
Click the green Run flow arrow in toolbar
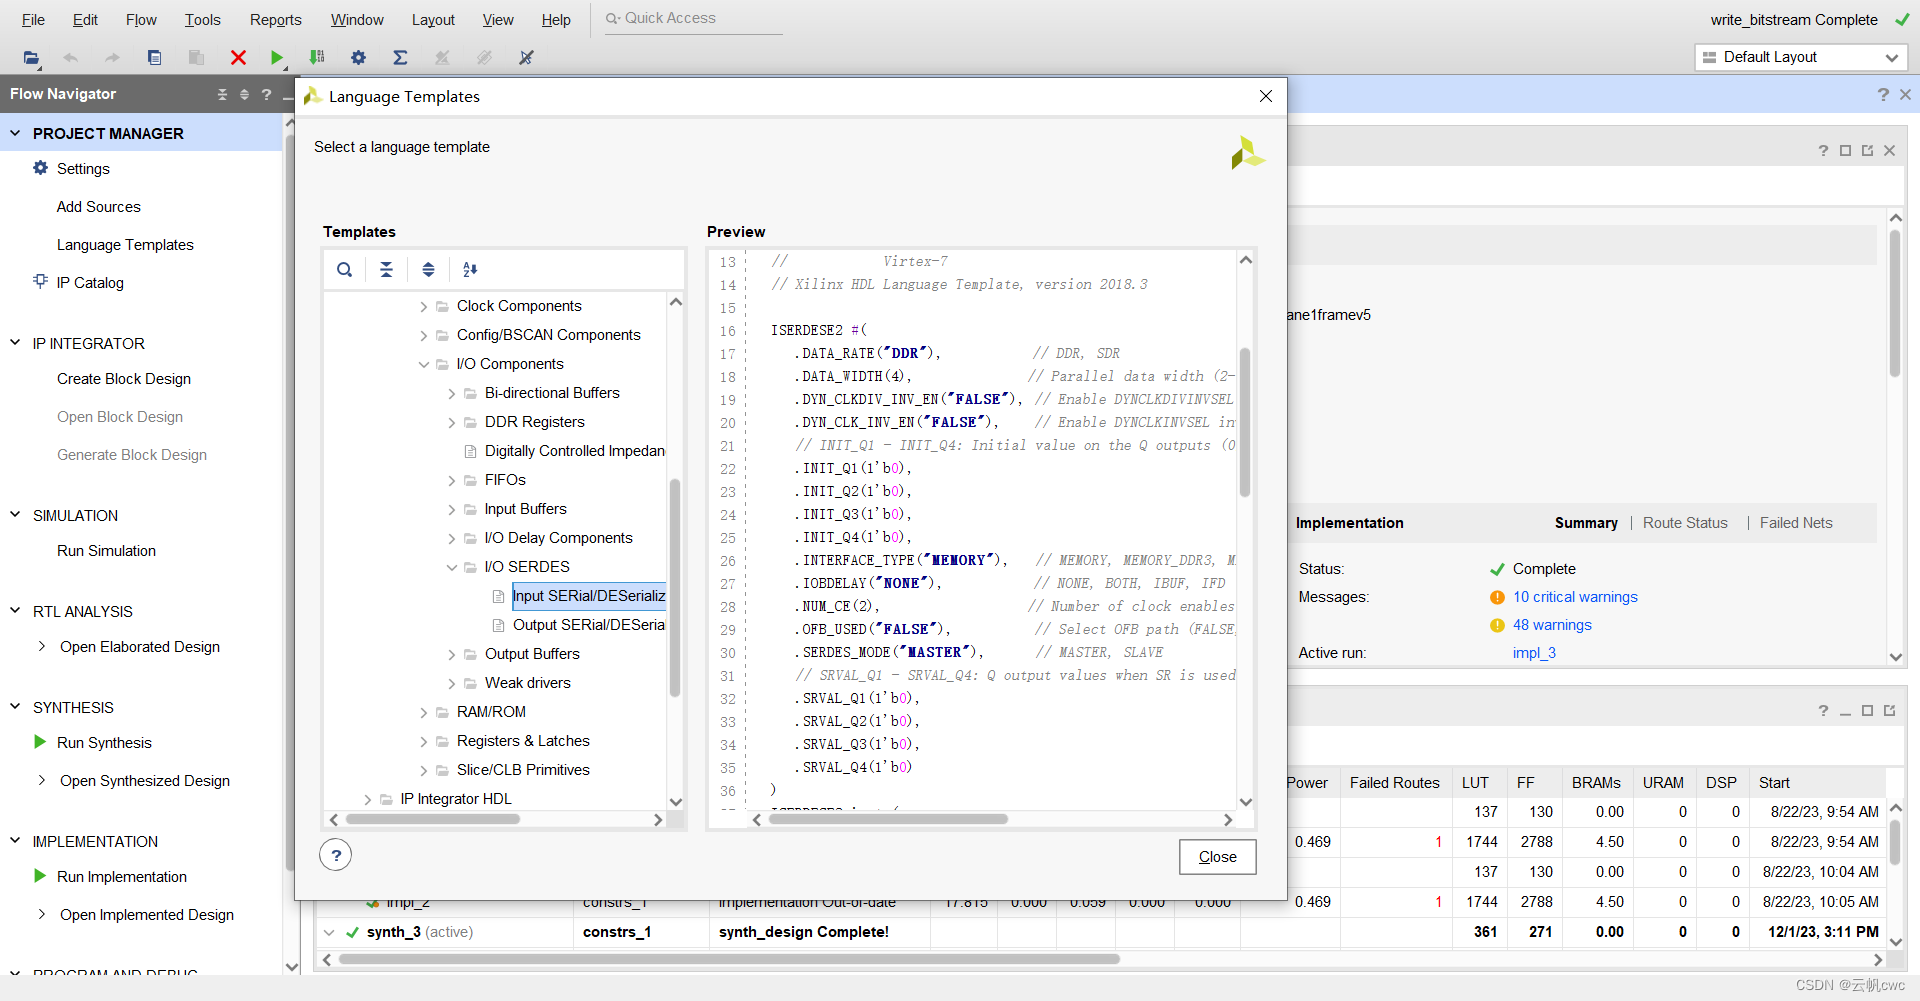[x=277, y=58]
